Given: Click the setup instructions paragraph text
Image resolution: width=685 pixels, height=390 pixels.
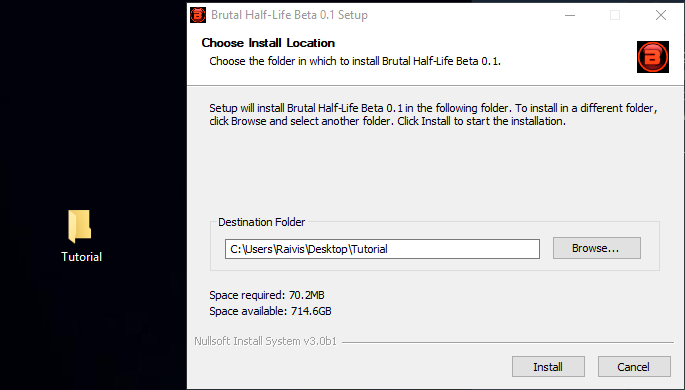Looking at the screenshot, I should click(433, 114).
